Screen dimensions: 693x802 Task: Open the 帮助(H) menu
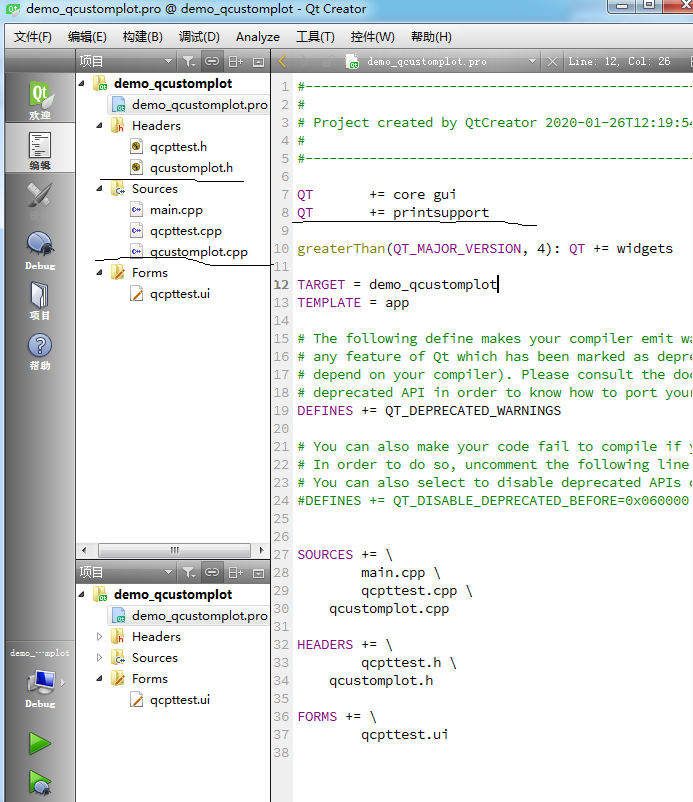click(431, 37)
